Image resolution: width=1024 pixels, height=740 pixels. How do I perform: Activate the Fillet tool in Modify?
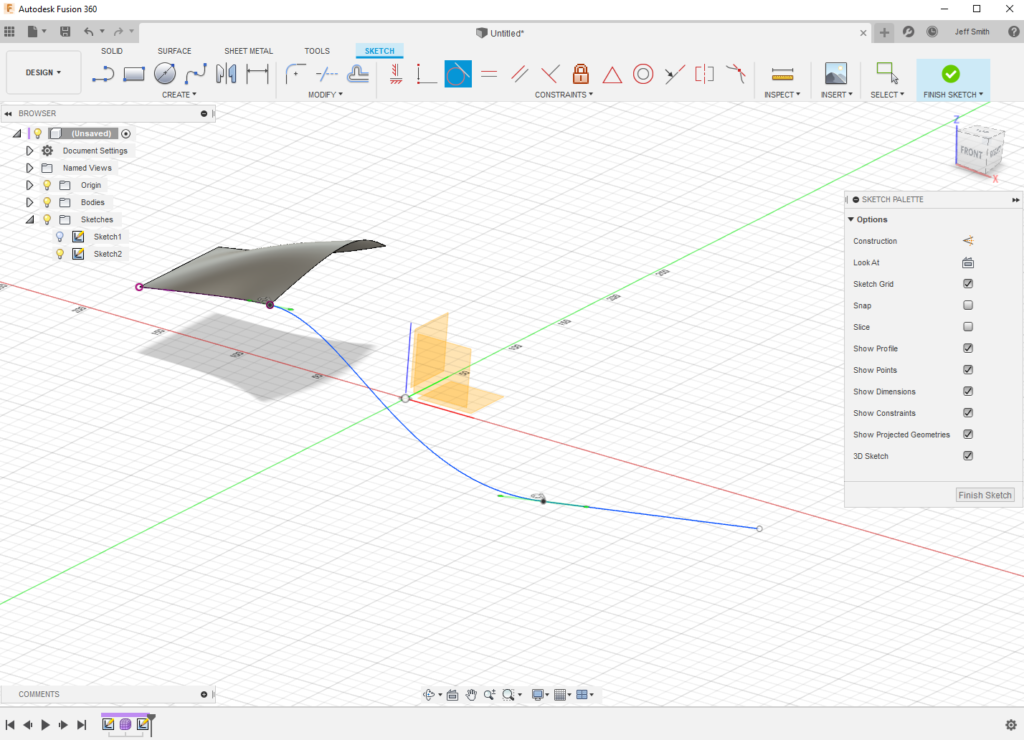click(295, 73)
